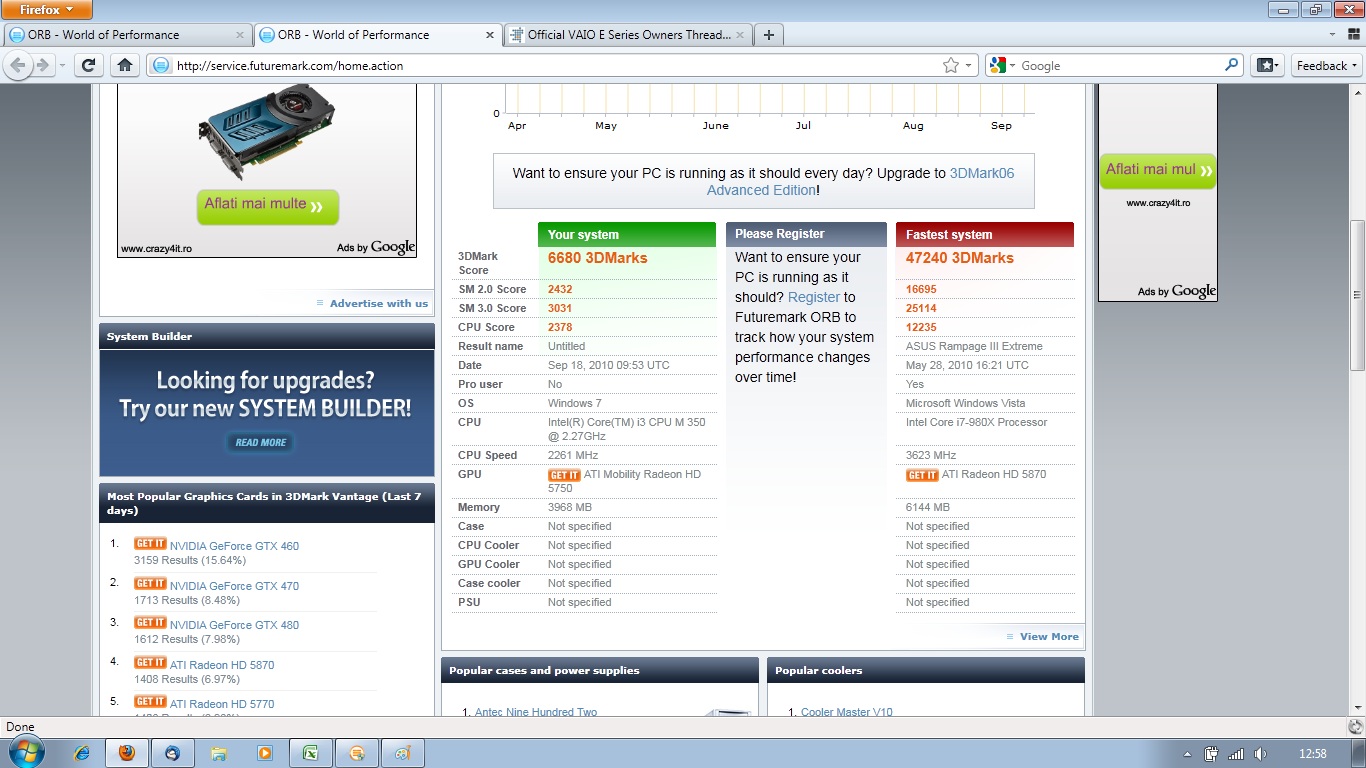
Task: Click GET IT badge next to GeForce GTX 470
Action: point(150,584)
